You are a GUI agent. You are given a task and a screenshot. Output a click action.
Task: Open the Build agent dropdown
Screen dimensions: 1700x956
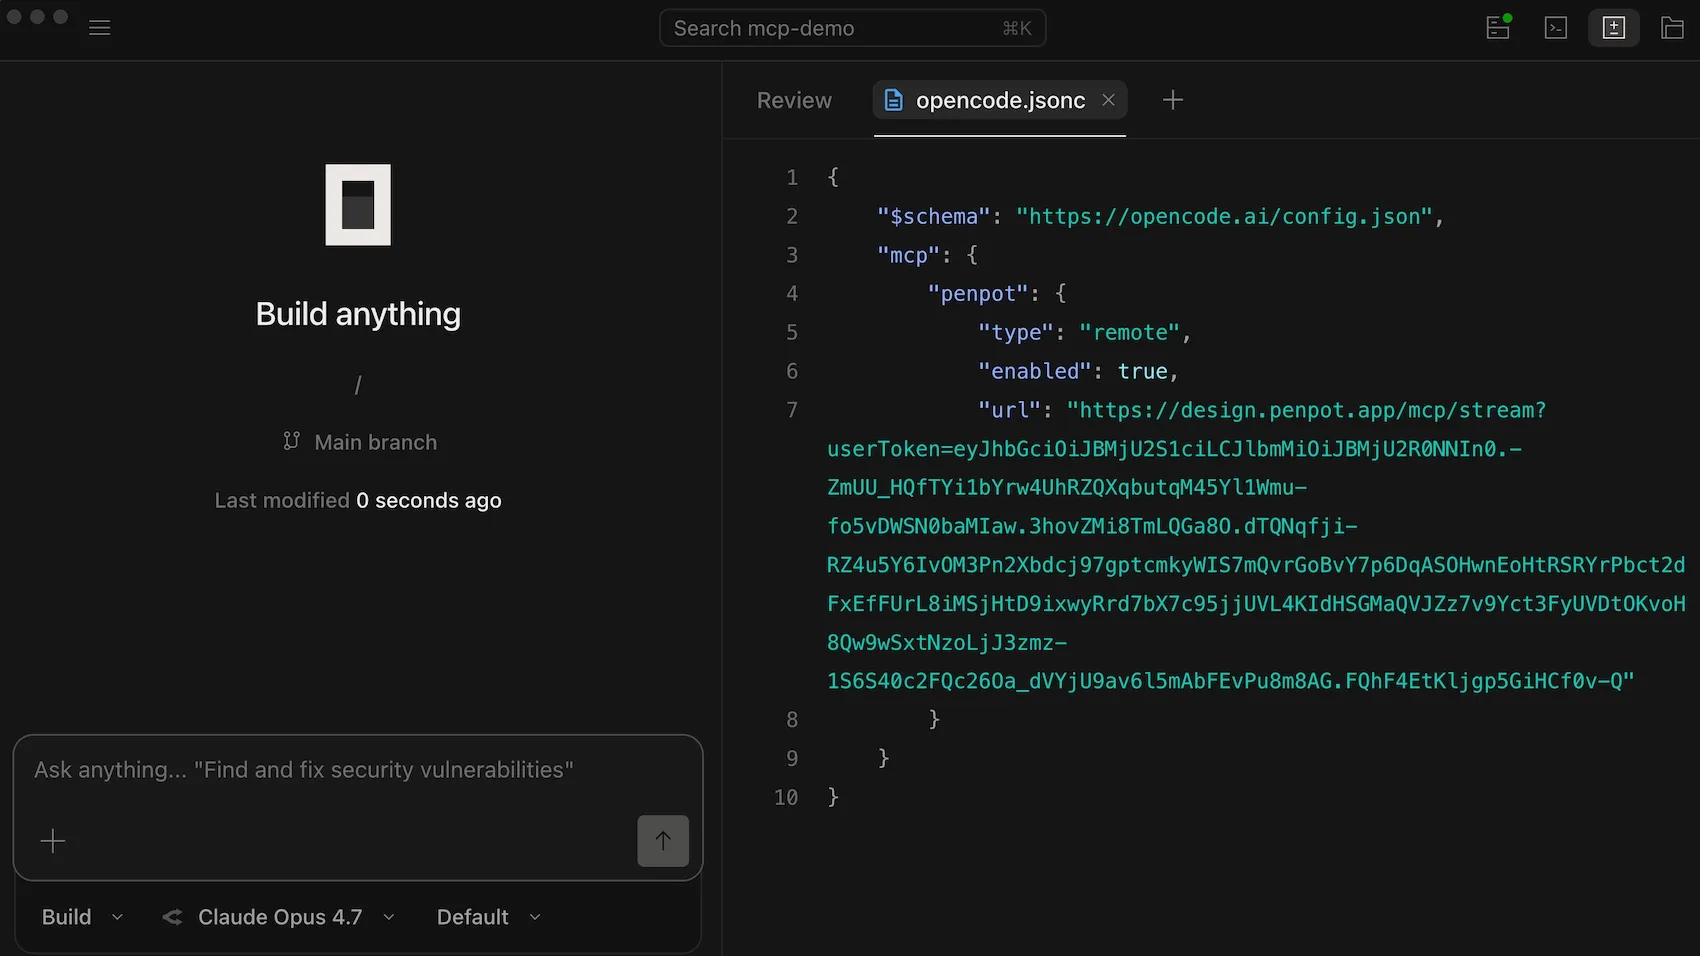pyautogui.click(x=82, y=917)
